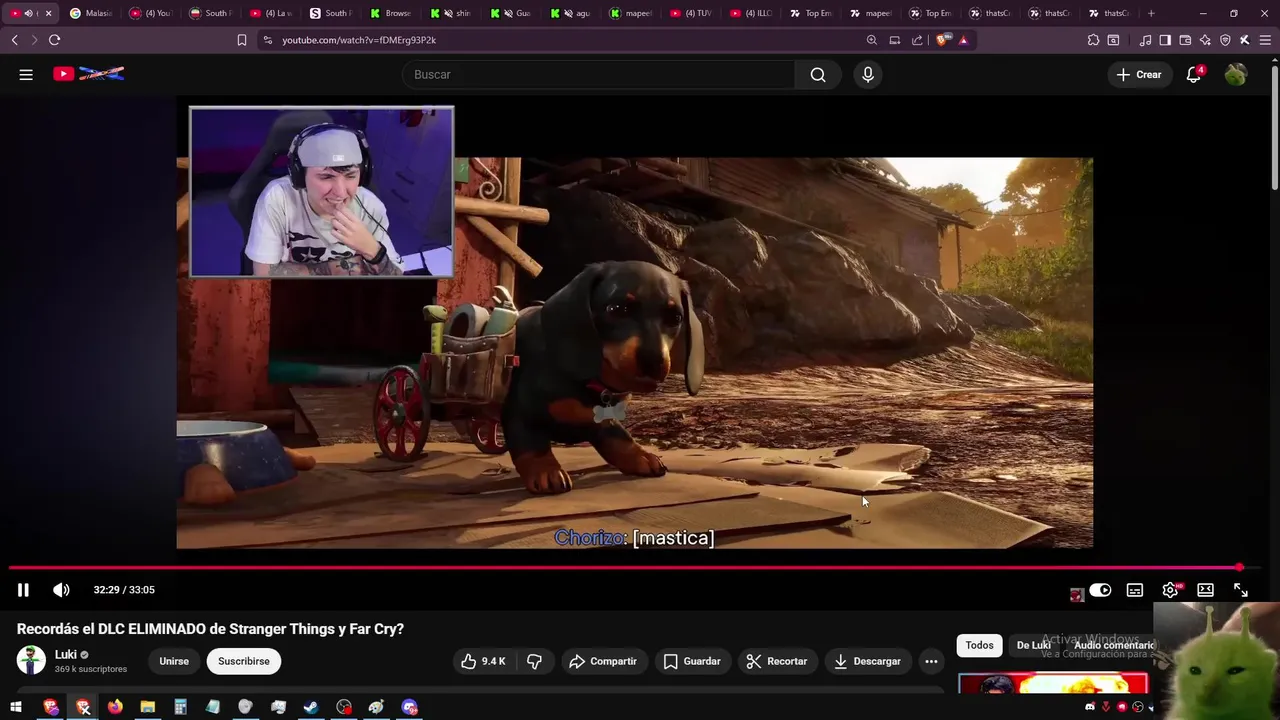Switch to the Browse tab
Viewport: 1280px width, 720px height.
pos(390,13)
